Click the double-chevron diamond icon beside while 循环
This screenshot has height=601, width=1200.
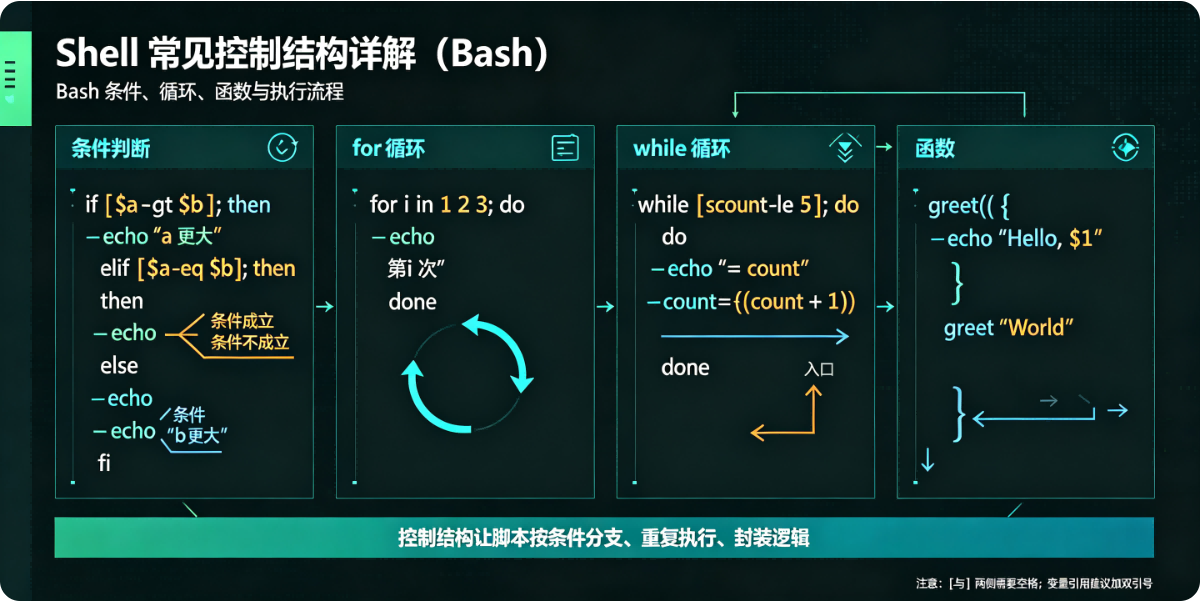coord(845,148)
